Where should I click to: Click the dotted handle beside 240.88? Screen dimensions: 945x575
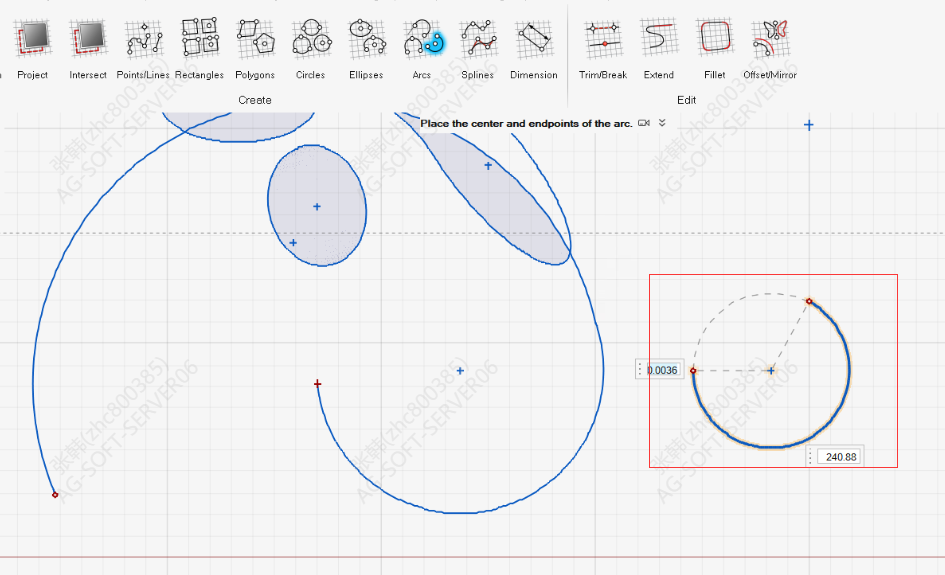point(811,457)
